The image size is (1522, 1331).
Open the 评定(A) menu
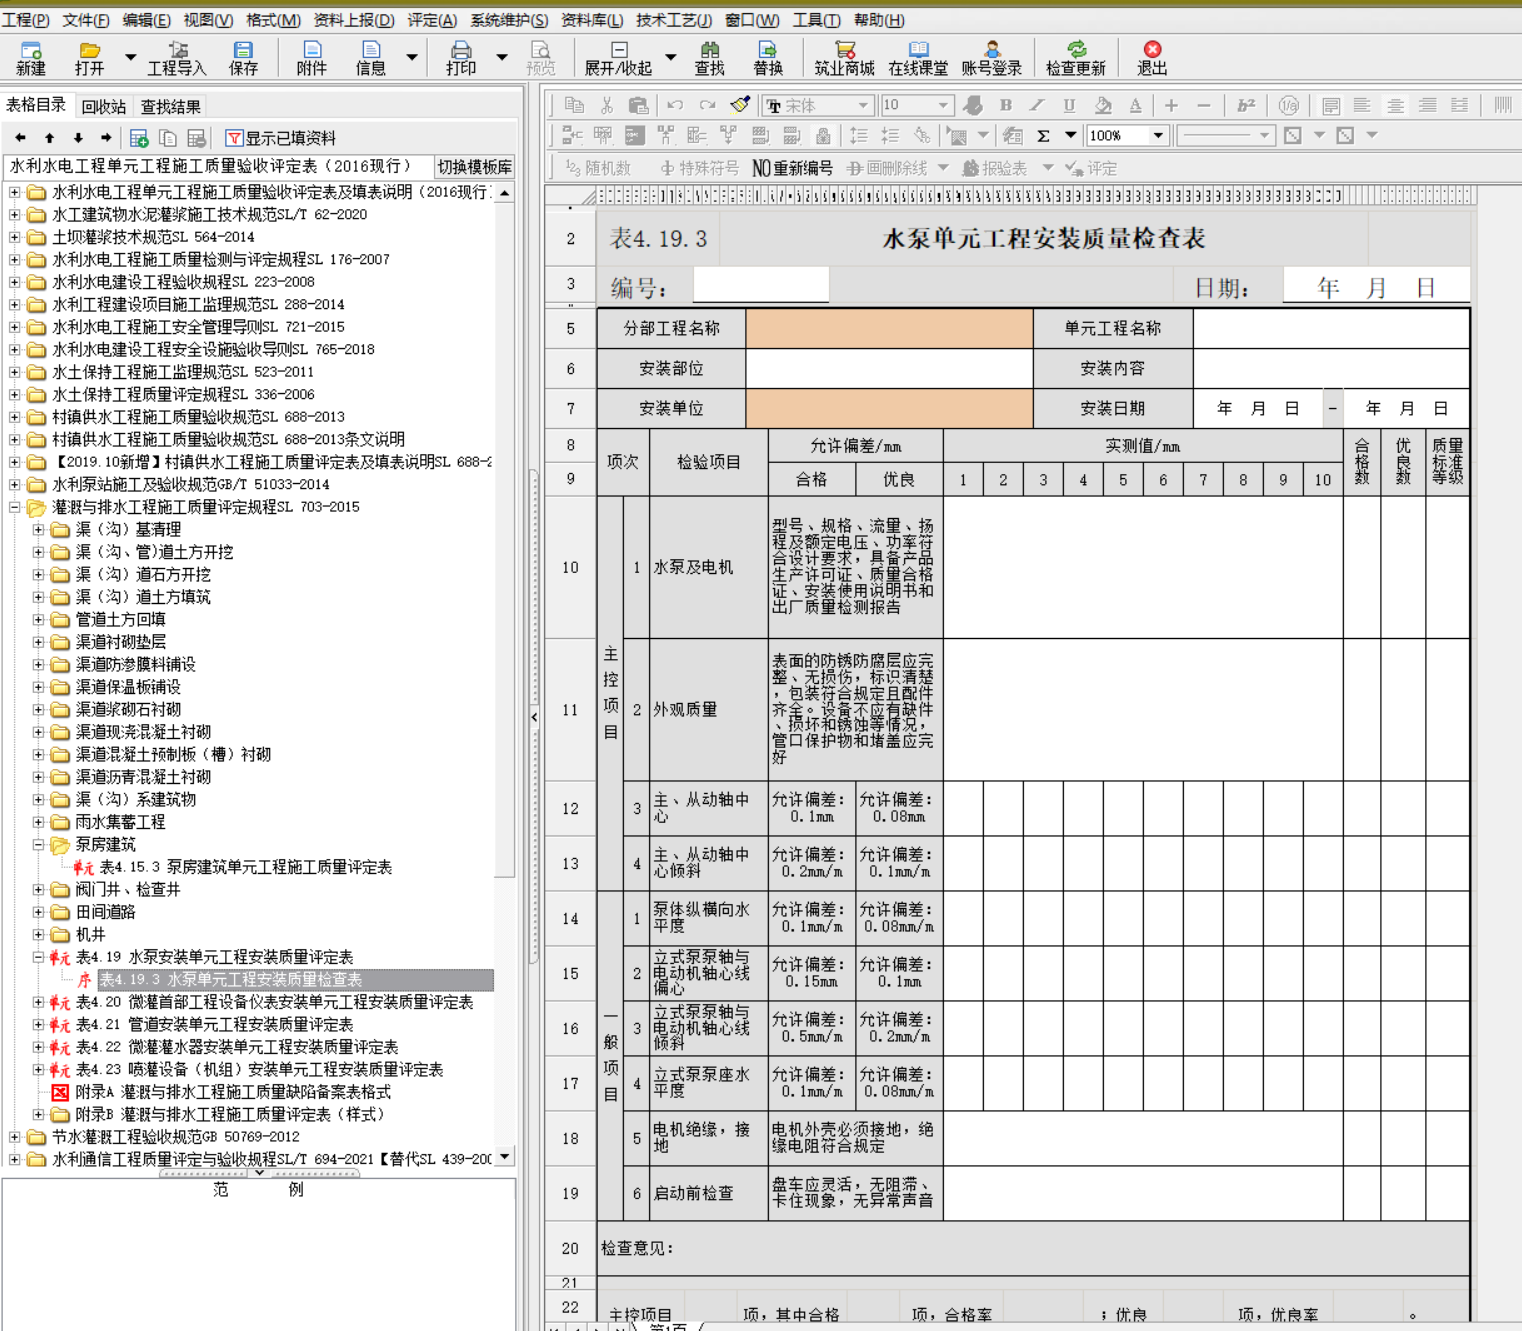(x=432, y=20)
